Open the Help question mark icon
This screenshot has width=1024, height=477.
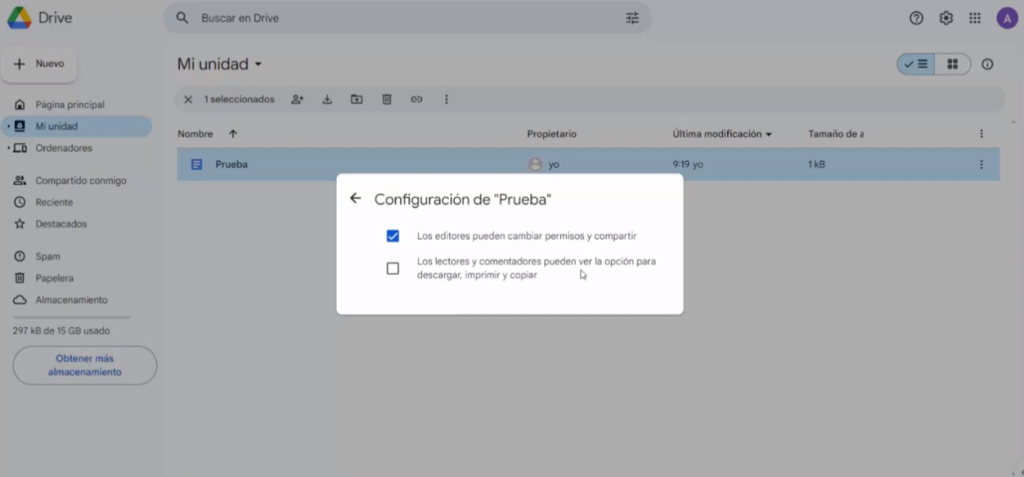916,18
